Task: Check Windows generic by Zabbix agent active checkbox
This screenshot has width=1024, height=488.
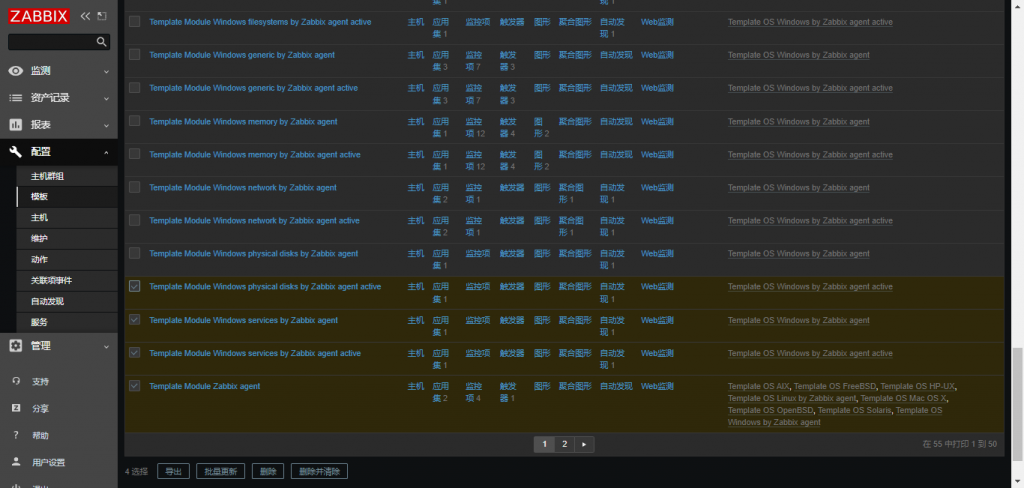Action: tap(135, 88)
